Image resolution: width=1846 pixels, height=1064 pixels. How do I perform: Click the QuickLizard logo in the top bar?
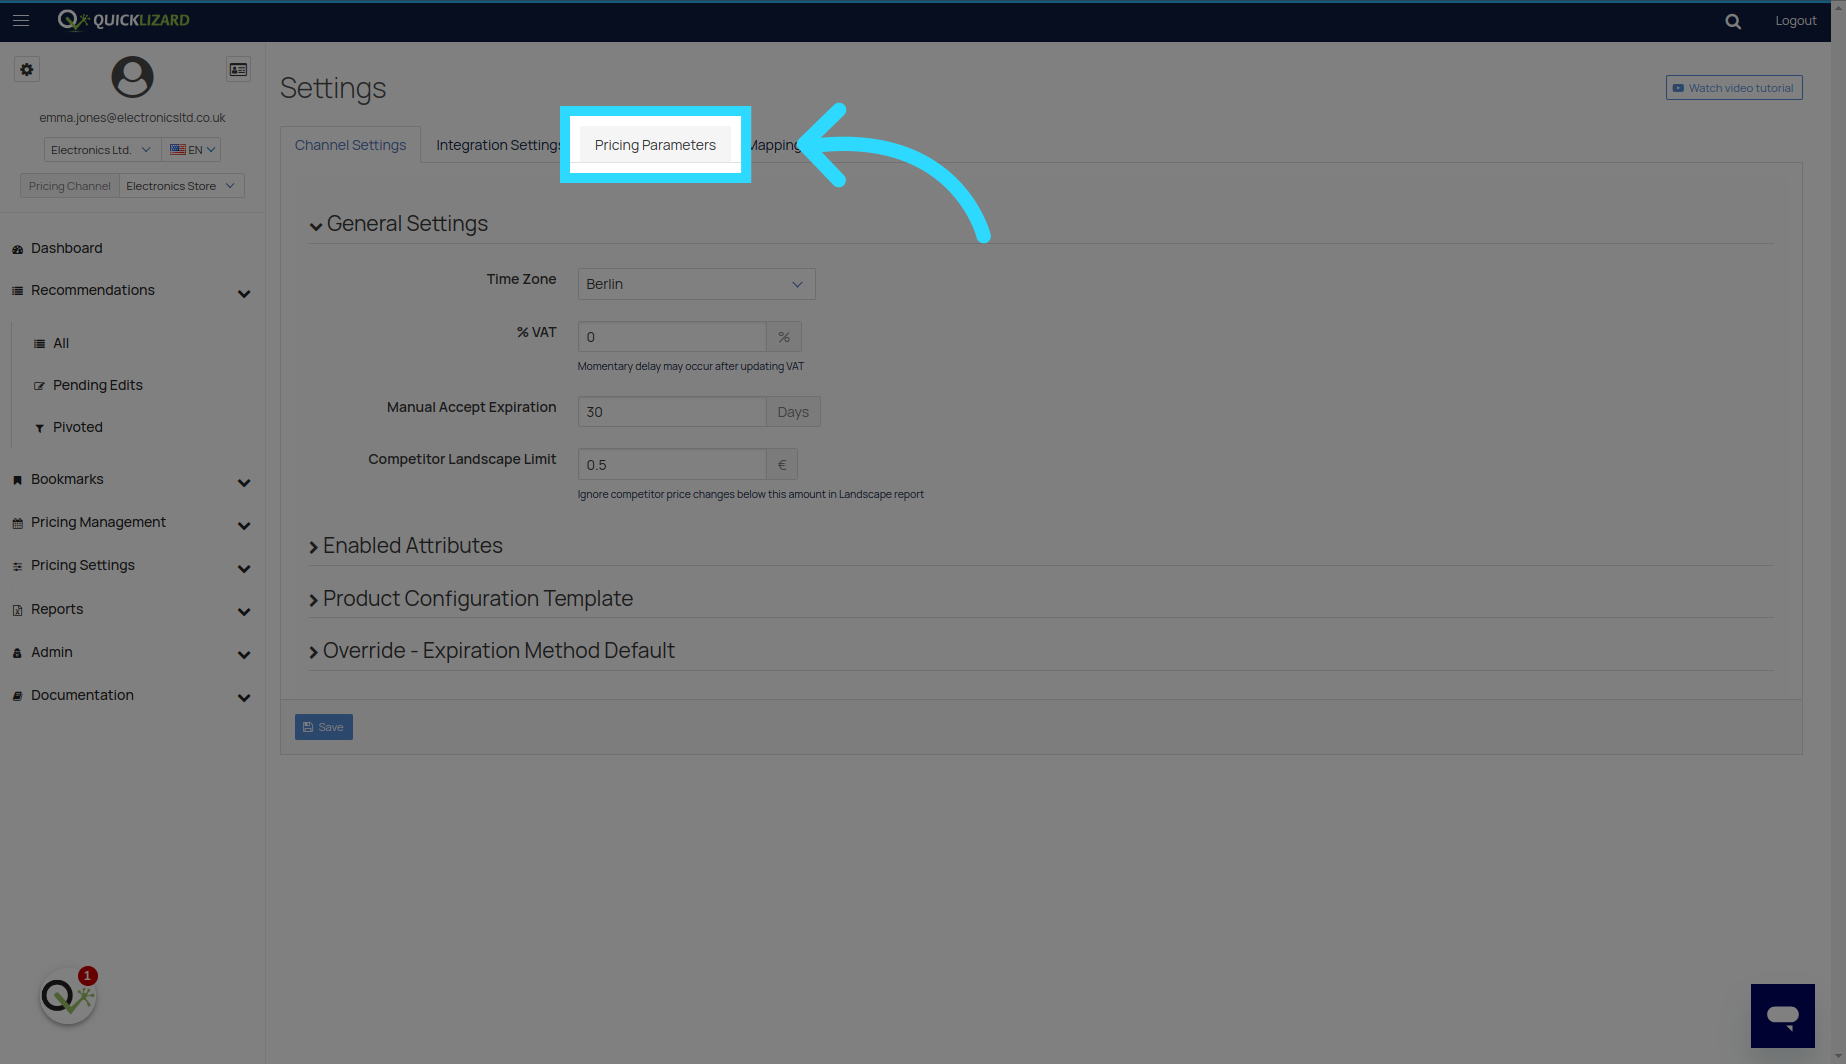[122, 19]
